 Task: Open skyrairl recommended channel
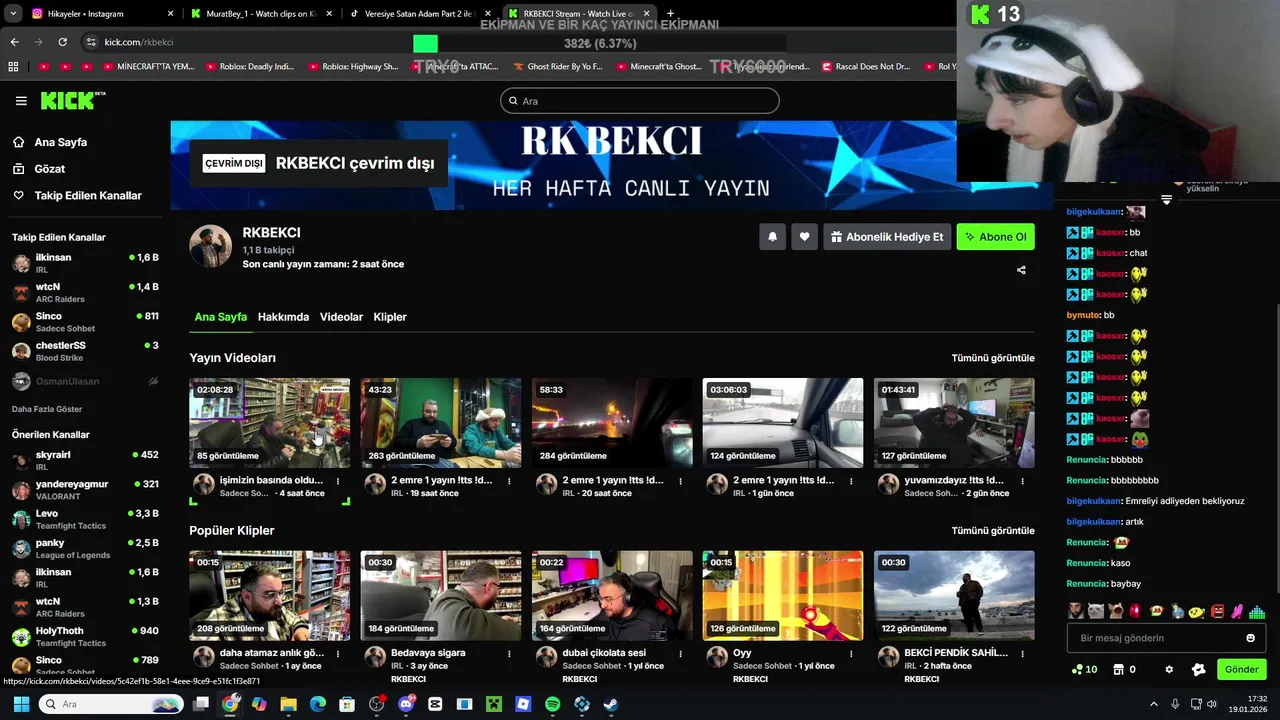click(85, 460)
